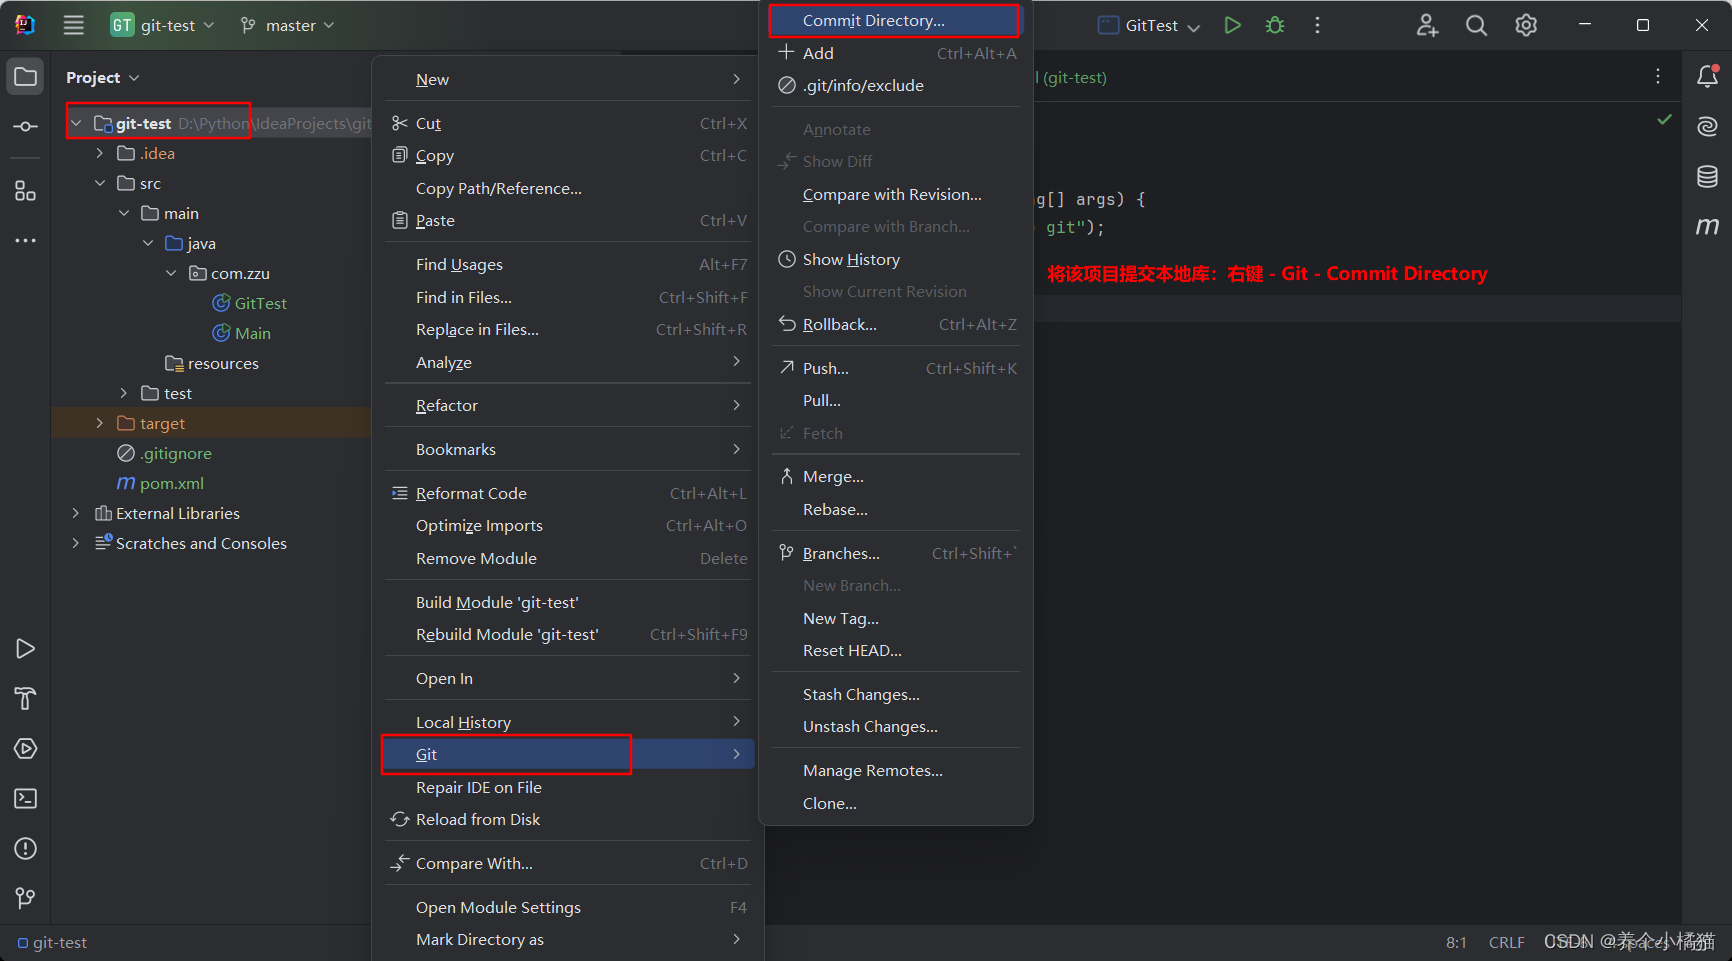1732x961 pixels.
Task: Select pom.xml in project tree
Action: [x=161, y=483]
